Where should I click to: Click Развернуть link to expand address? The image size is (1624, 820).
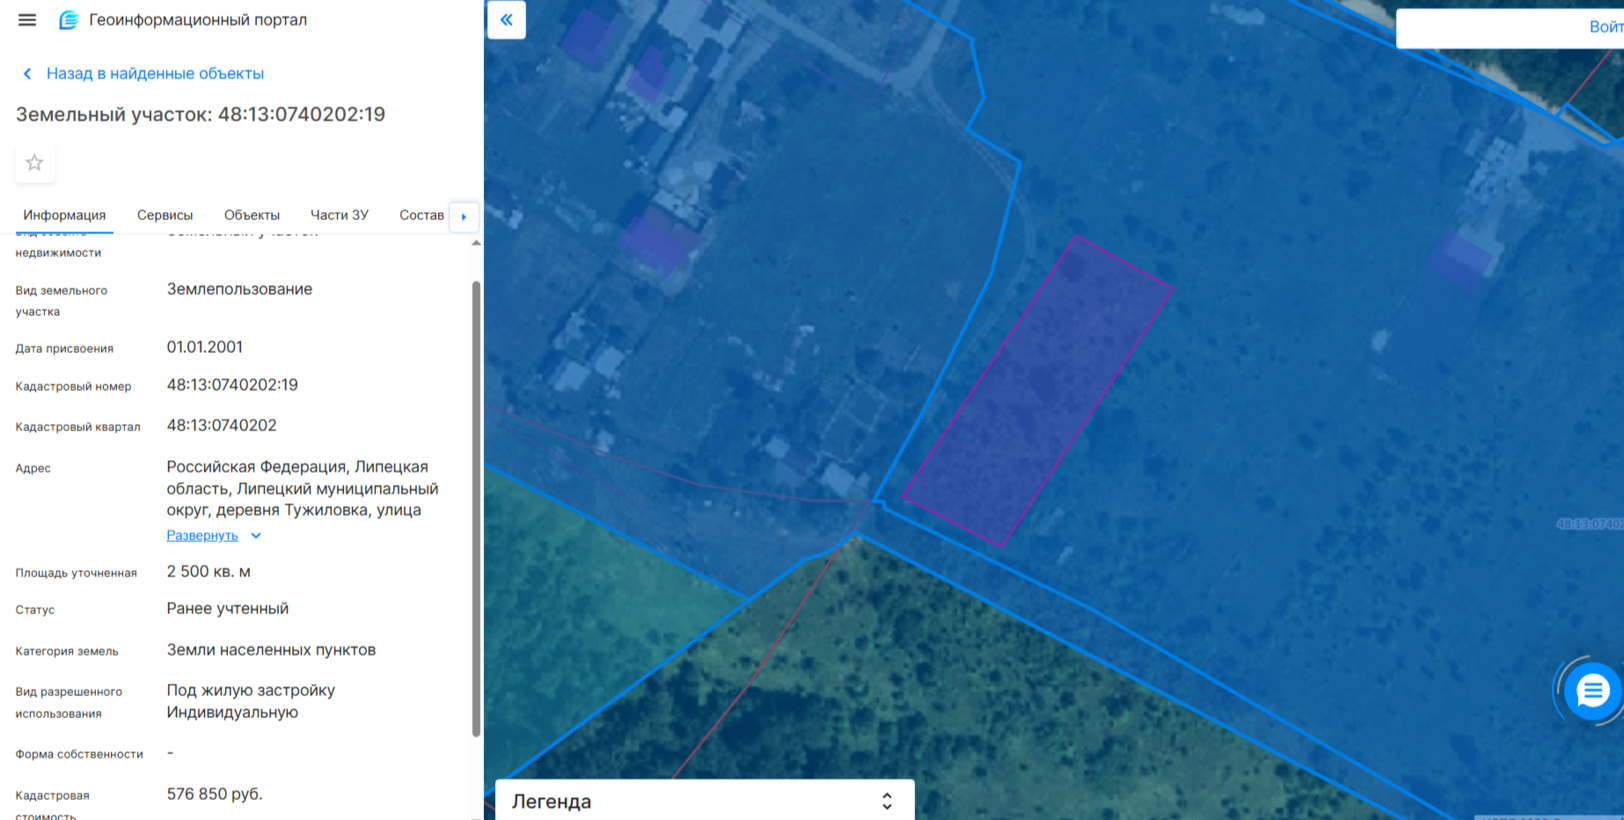(x=202, y=536)
